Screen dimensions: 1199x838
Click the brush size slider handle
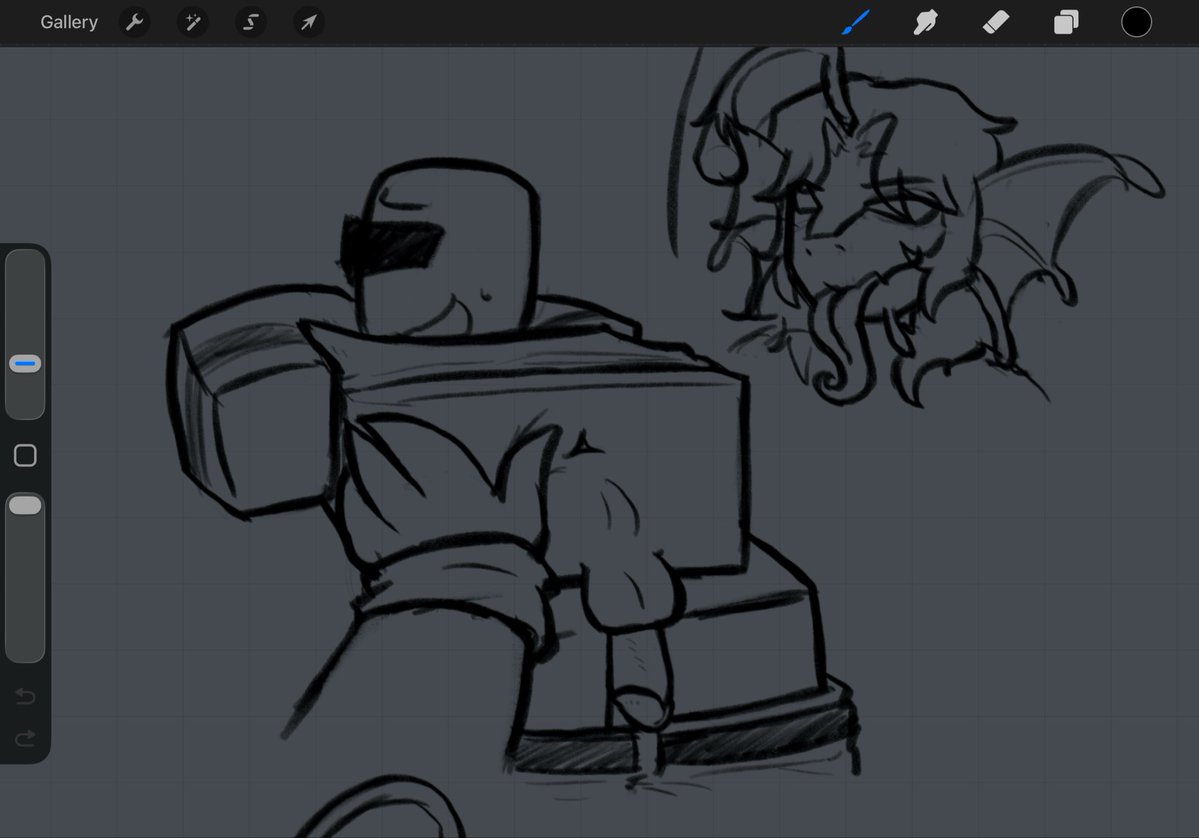pyautogui.click(x=25, y=364)
